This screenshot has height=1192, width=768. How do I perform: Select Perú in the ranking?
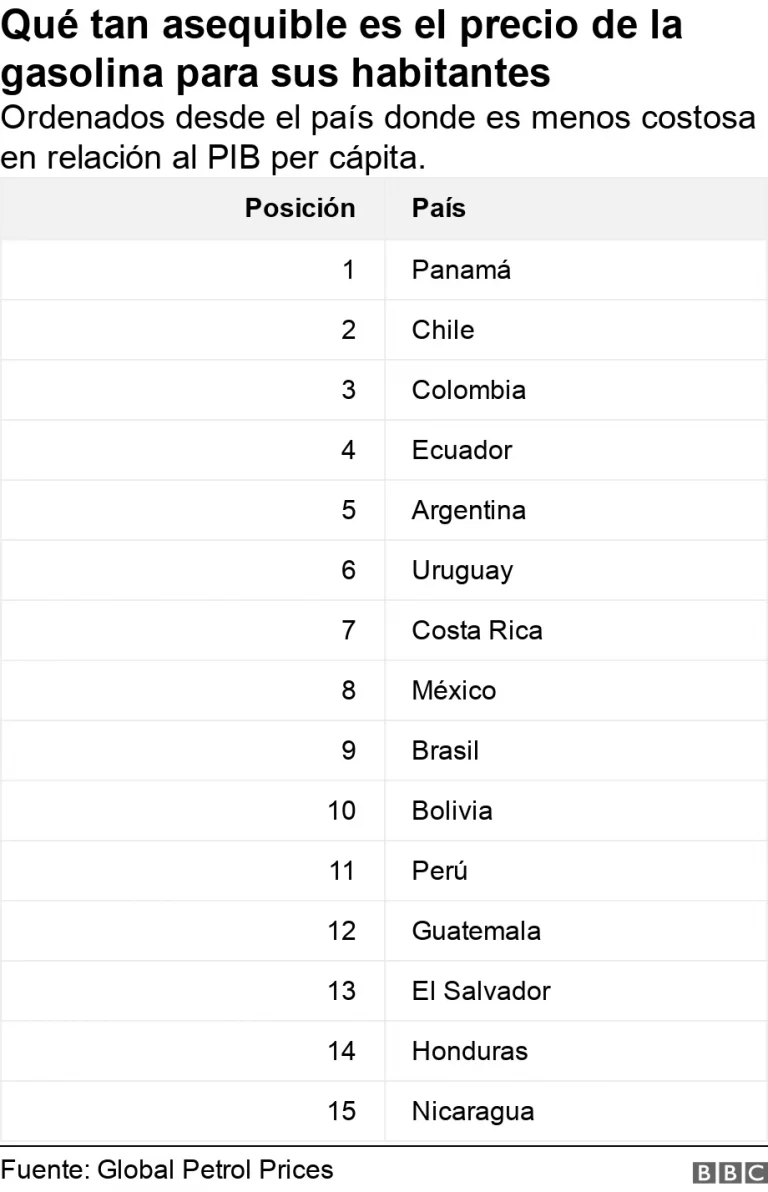coord(440,870)
